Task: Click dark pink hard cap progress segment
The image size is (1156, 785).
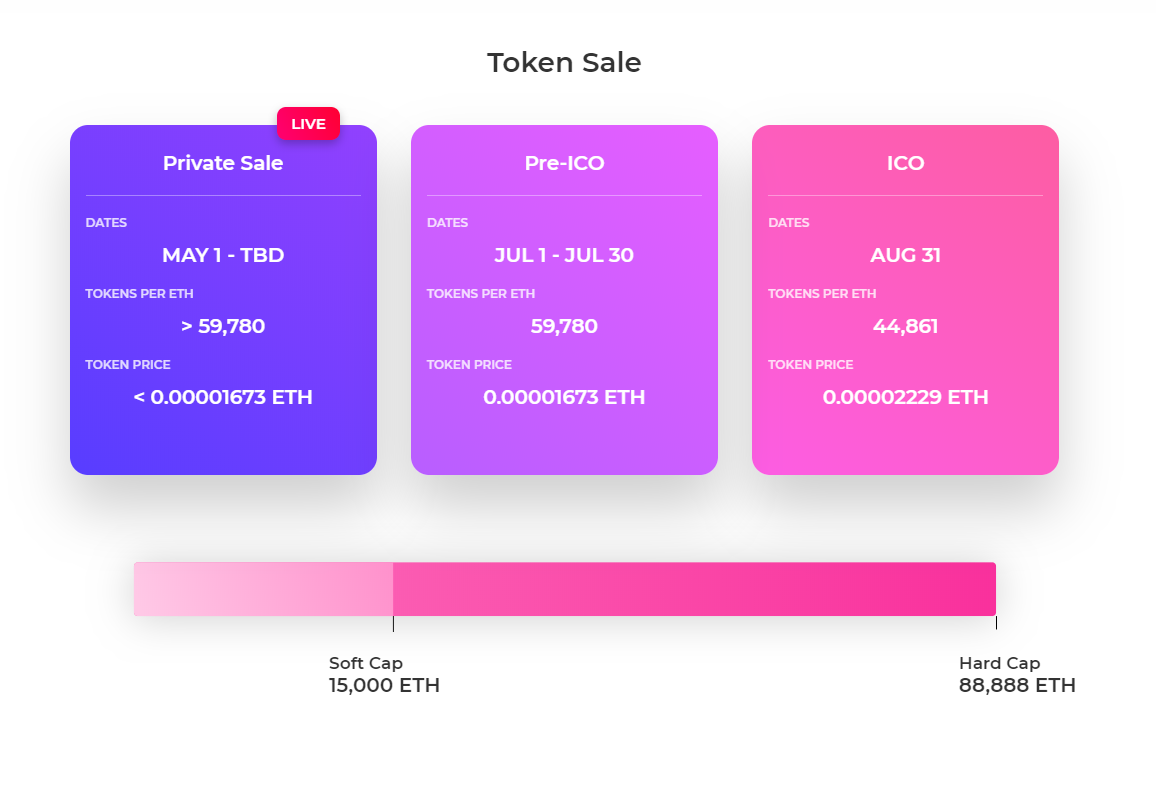Action: click(694, 589)
